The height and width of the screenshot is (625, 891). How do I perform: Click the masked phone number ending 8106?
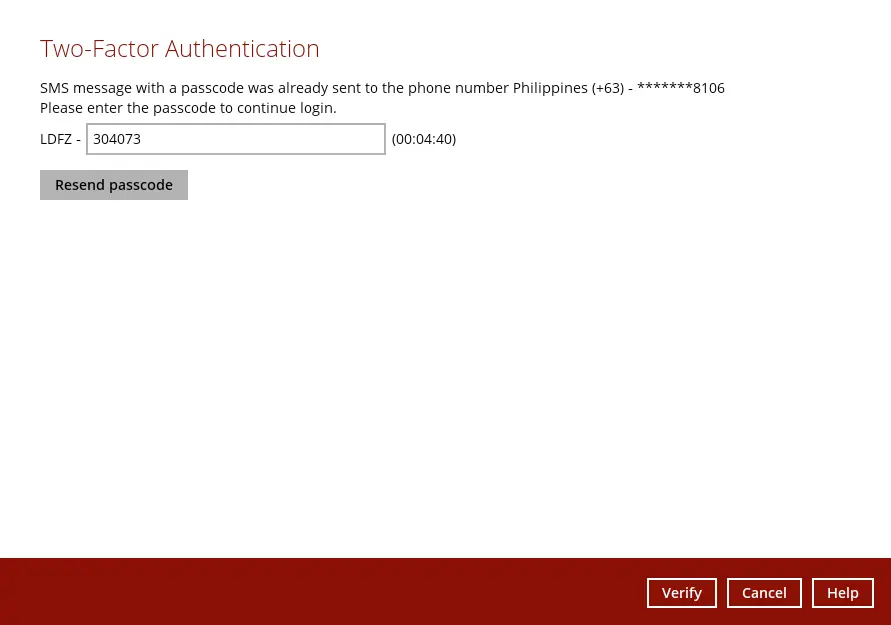coord(681,88)
